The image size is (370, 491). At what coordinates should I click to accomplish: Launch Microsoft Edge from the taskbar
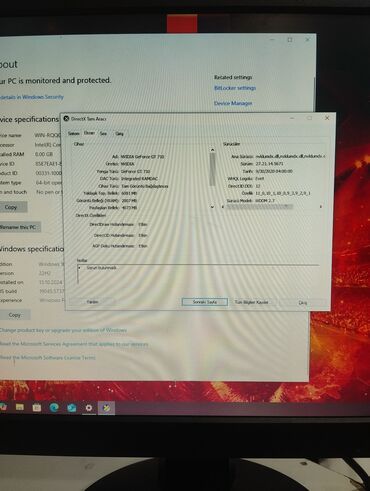click(54, 407)
